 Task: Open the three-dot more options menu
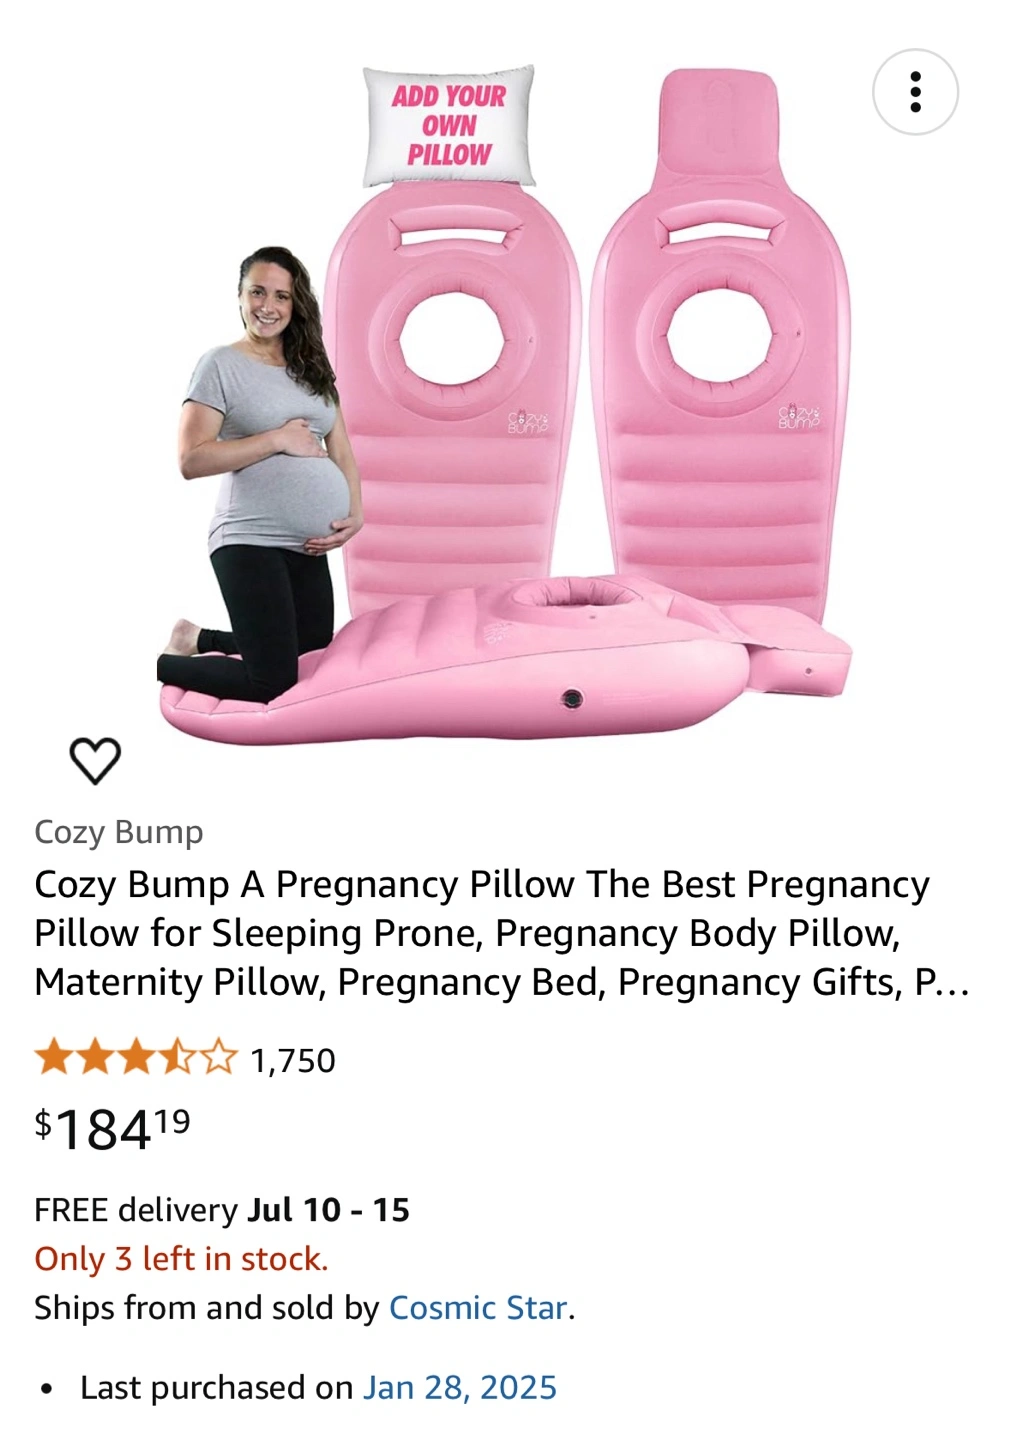tap(915, 92)
